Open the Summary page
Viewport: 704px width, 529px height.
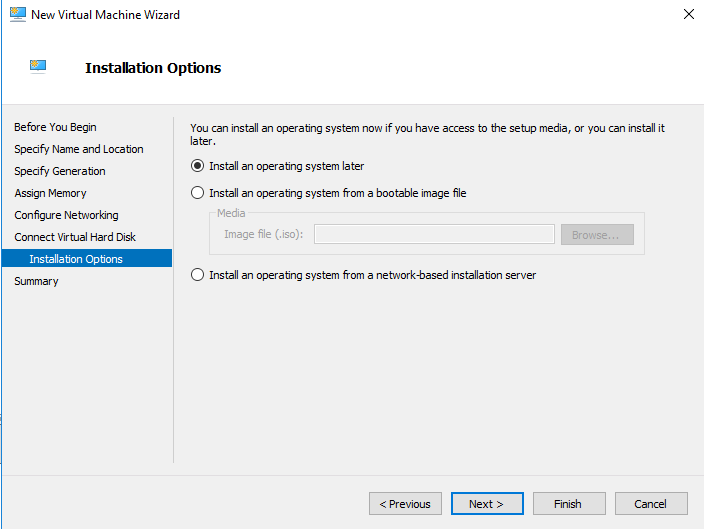(36, 281)
